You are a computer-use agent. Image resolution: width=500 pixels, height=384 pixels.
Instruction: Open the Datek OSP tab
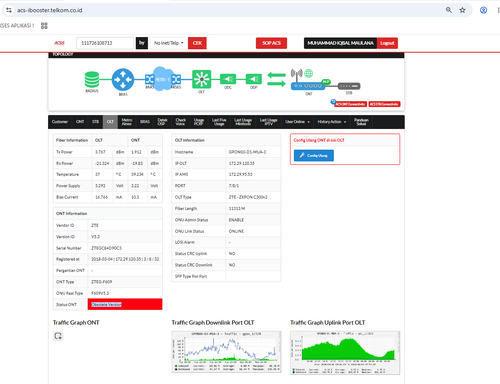(162, 122)
